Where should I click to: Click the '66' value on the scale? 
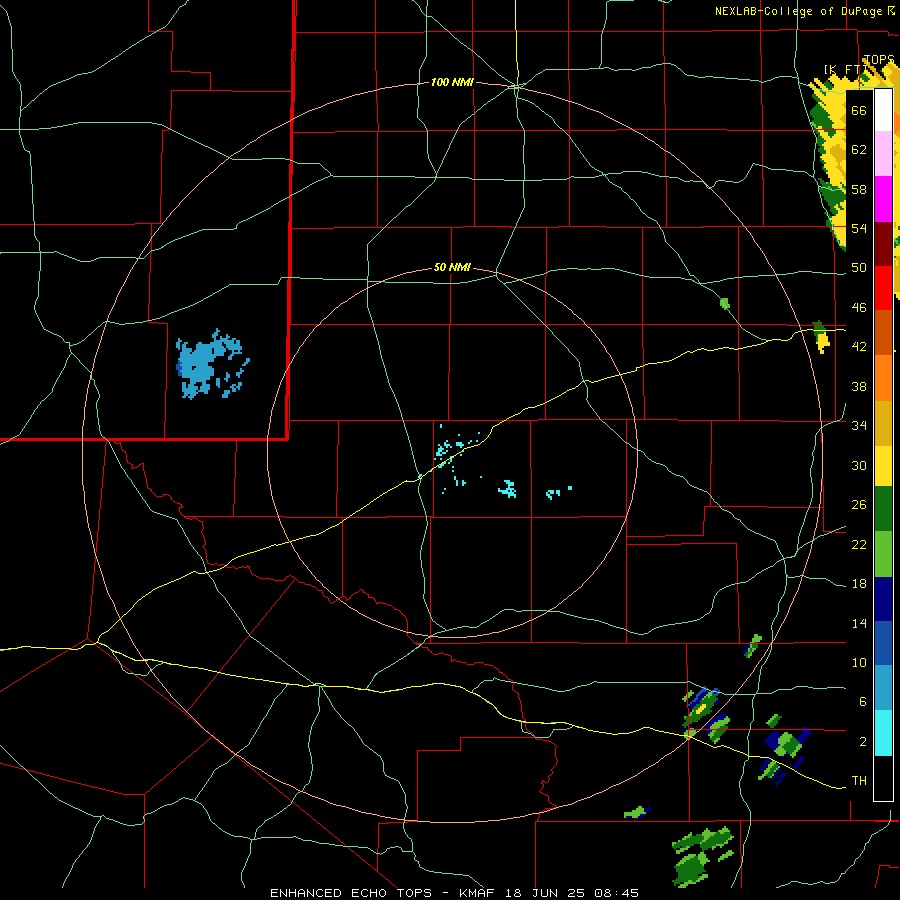pos(859,110)
